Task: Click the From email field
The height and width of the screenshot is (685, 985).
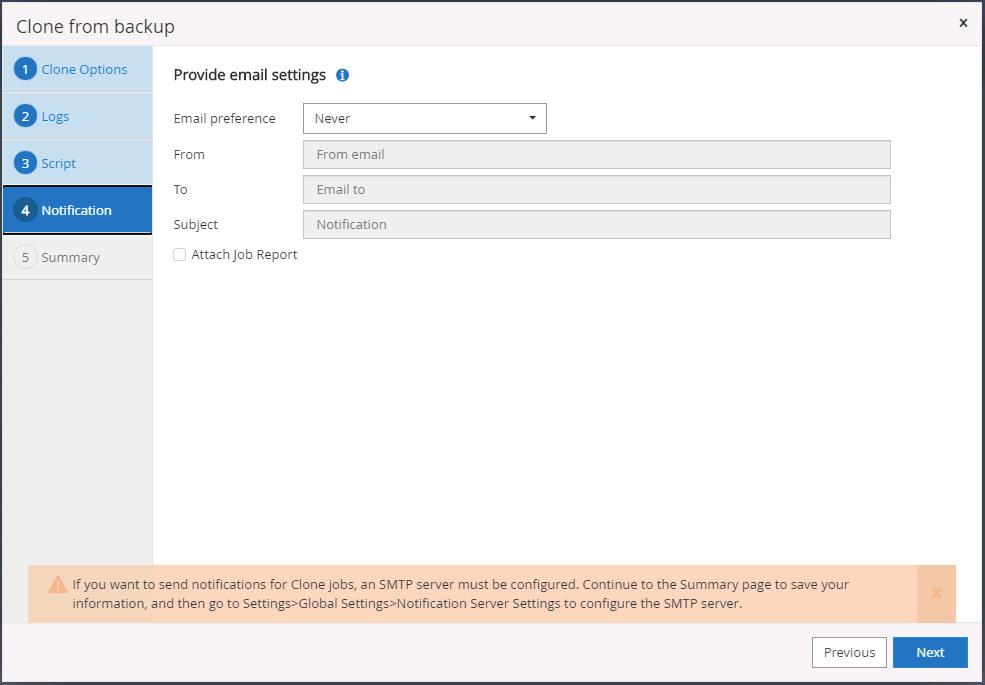Action: (x=596, y=154)
